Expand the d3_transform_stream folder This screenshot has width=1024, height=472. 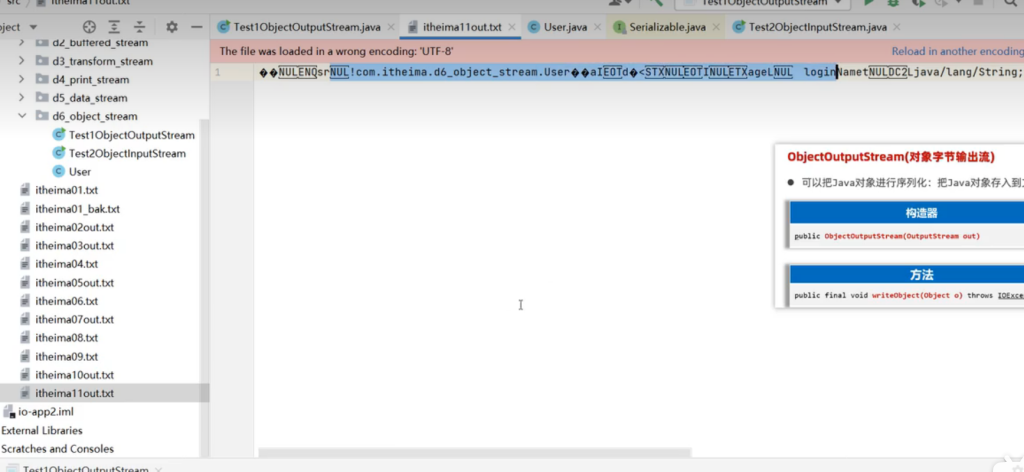[x=22, y=61]
